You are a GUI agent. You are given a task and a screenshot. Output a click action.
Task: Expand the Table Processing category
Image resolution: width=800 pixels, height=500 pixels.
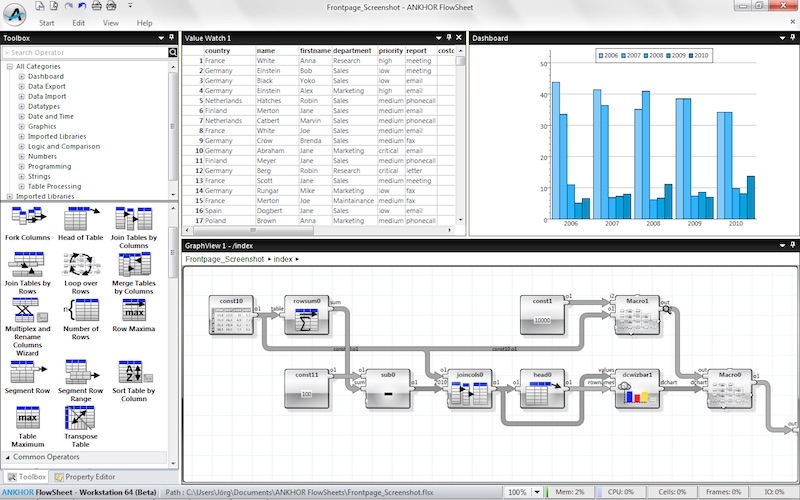click(21, 186)
